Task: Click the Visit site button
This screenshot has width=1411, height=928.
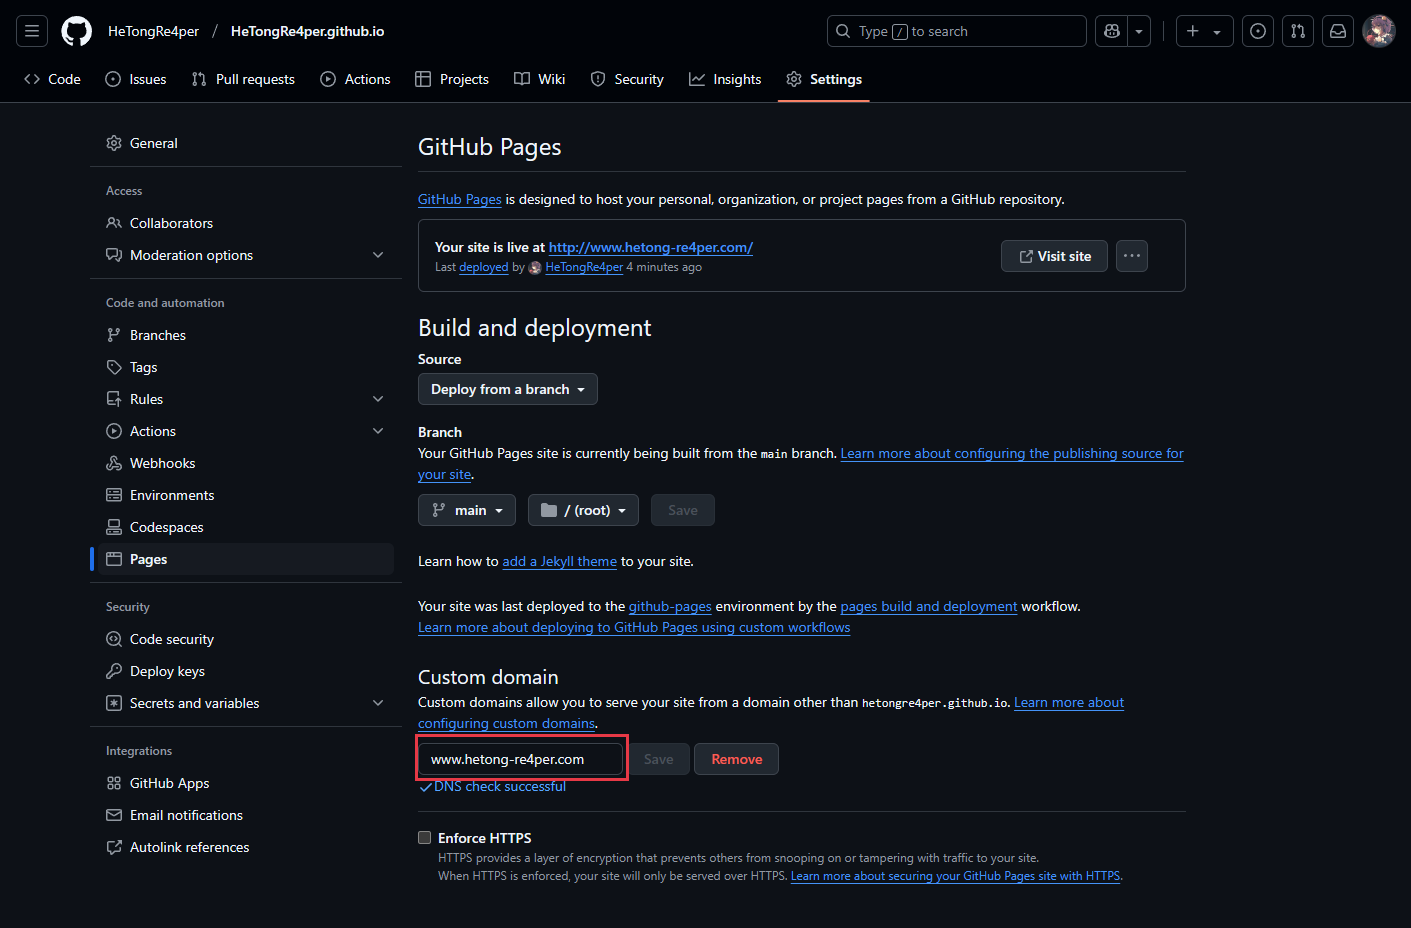Action: point(1054,256)
